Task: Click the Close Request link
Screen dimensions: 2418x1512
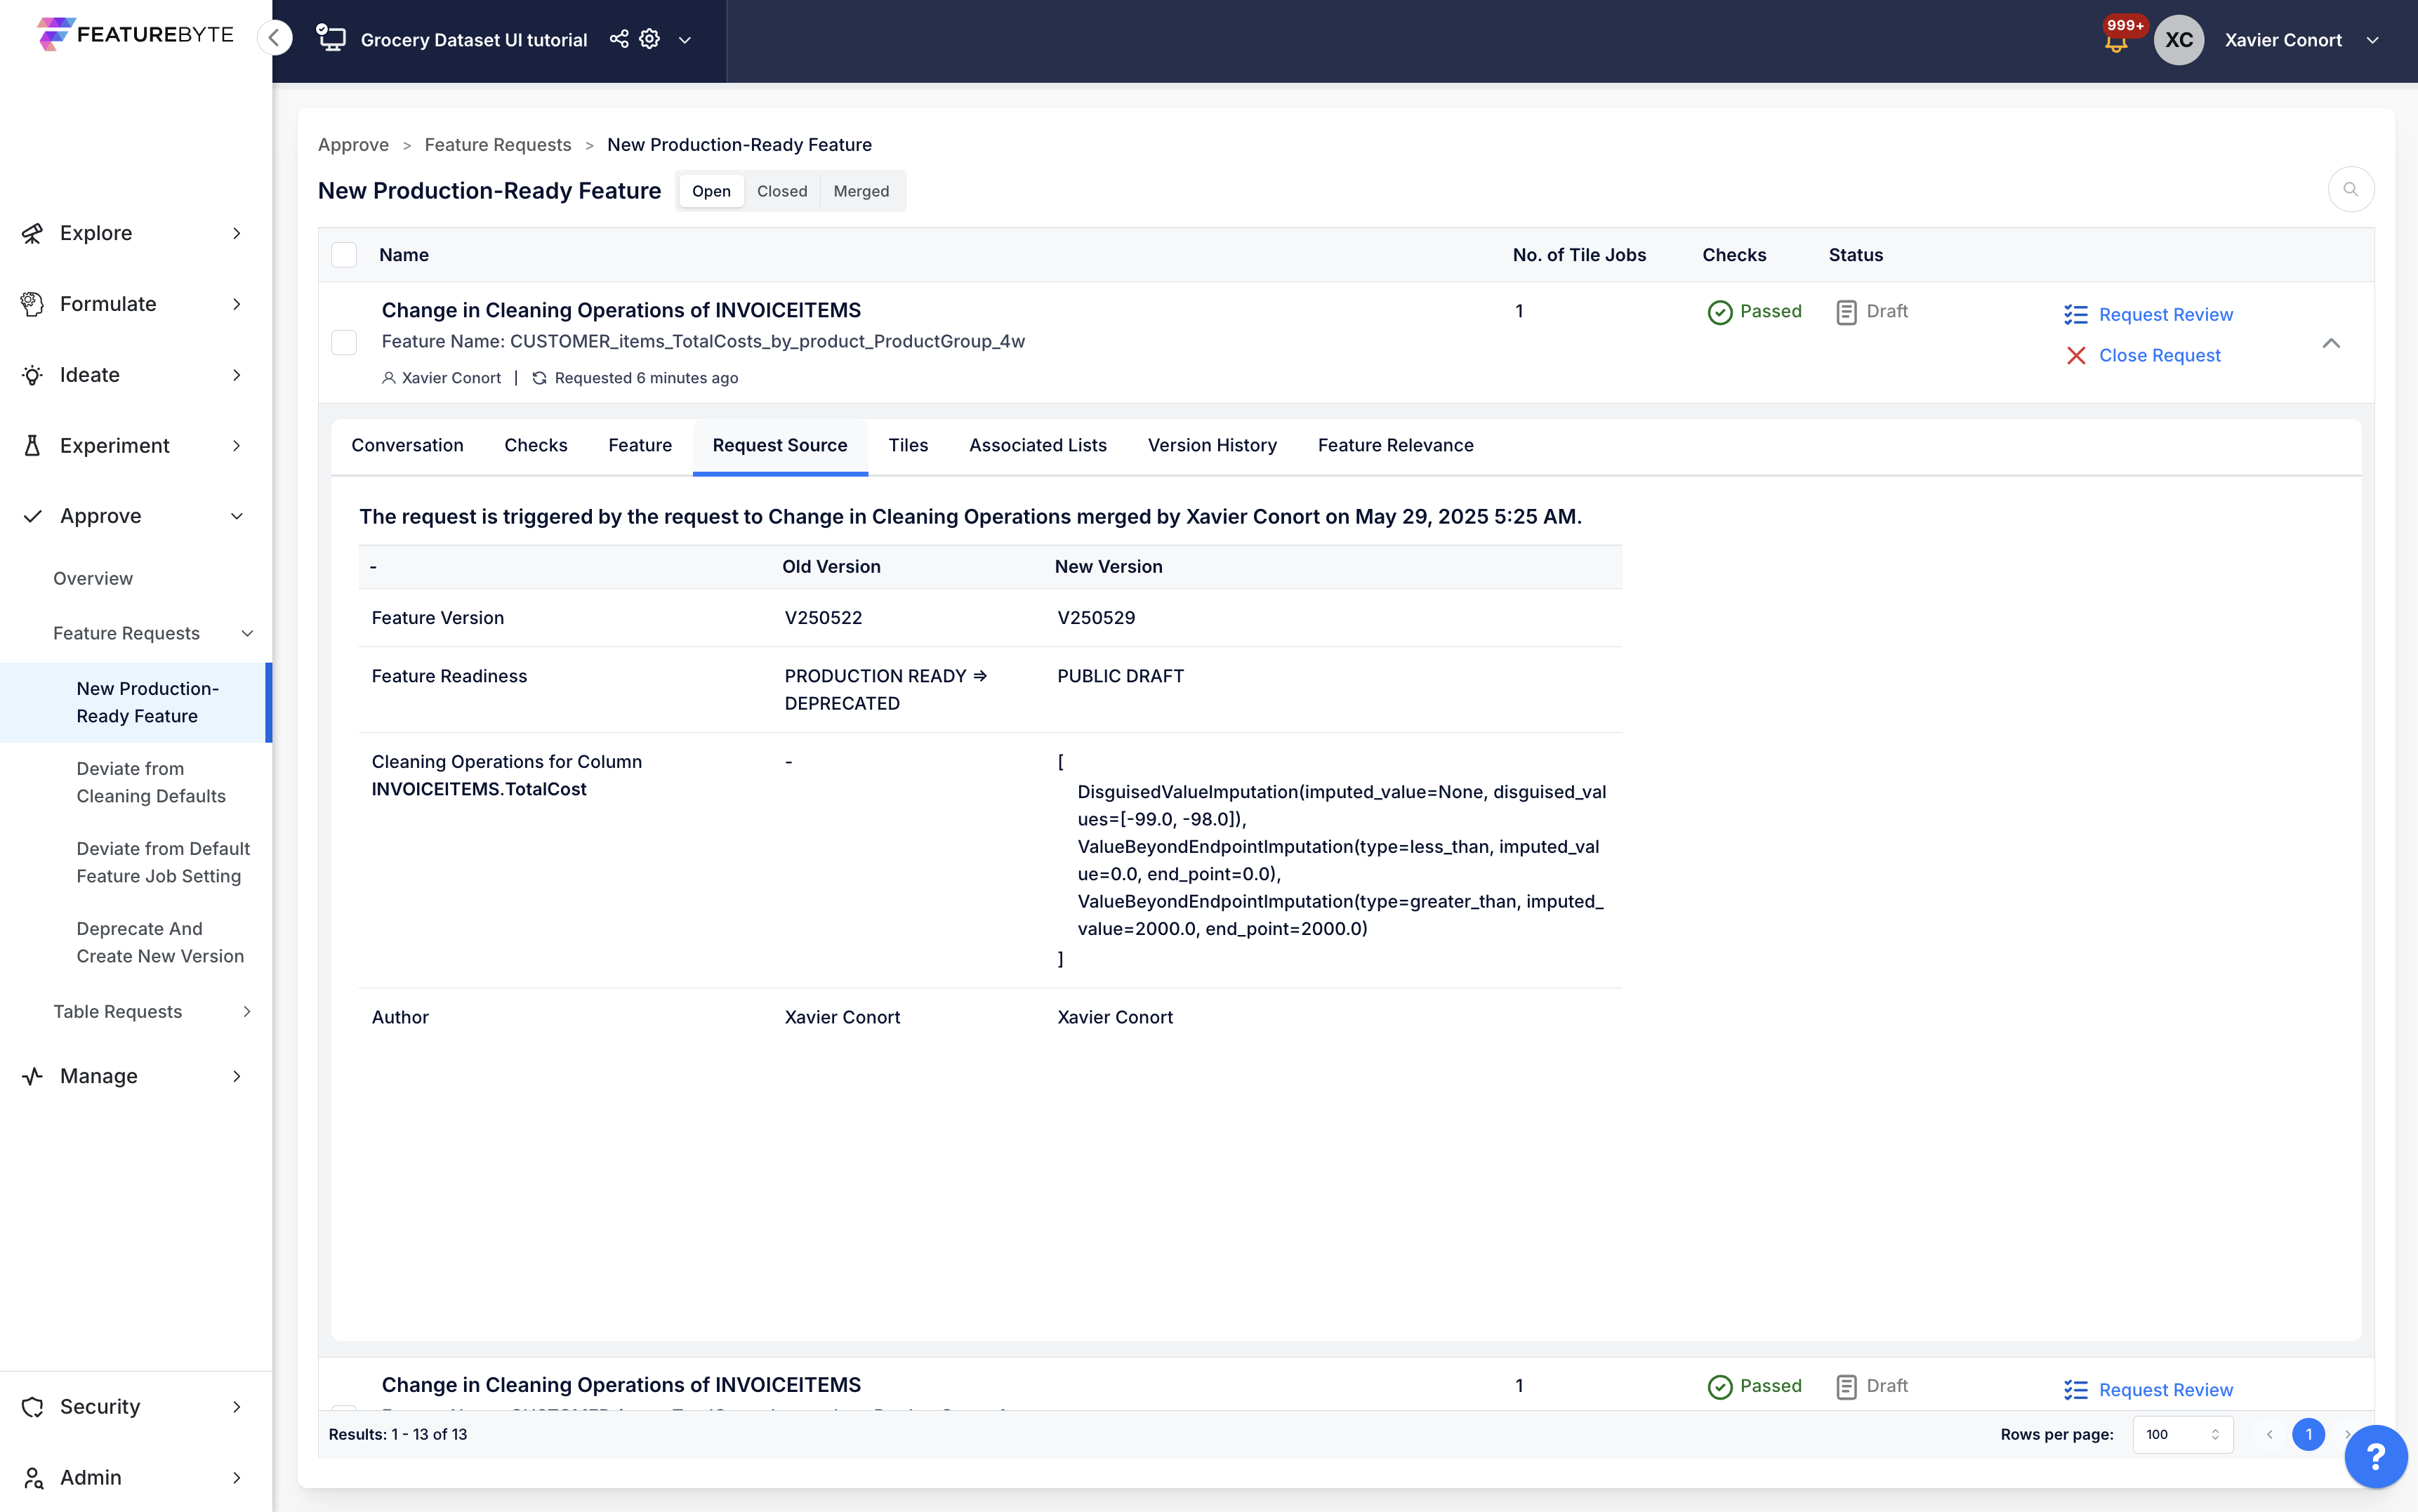Action: [2160, 356]
